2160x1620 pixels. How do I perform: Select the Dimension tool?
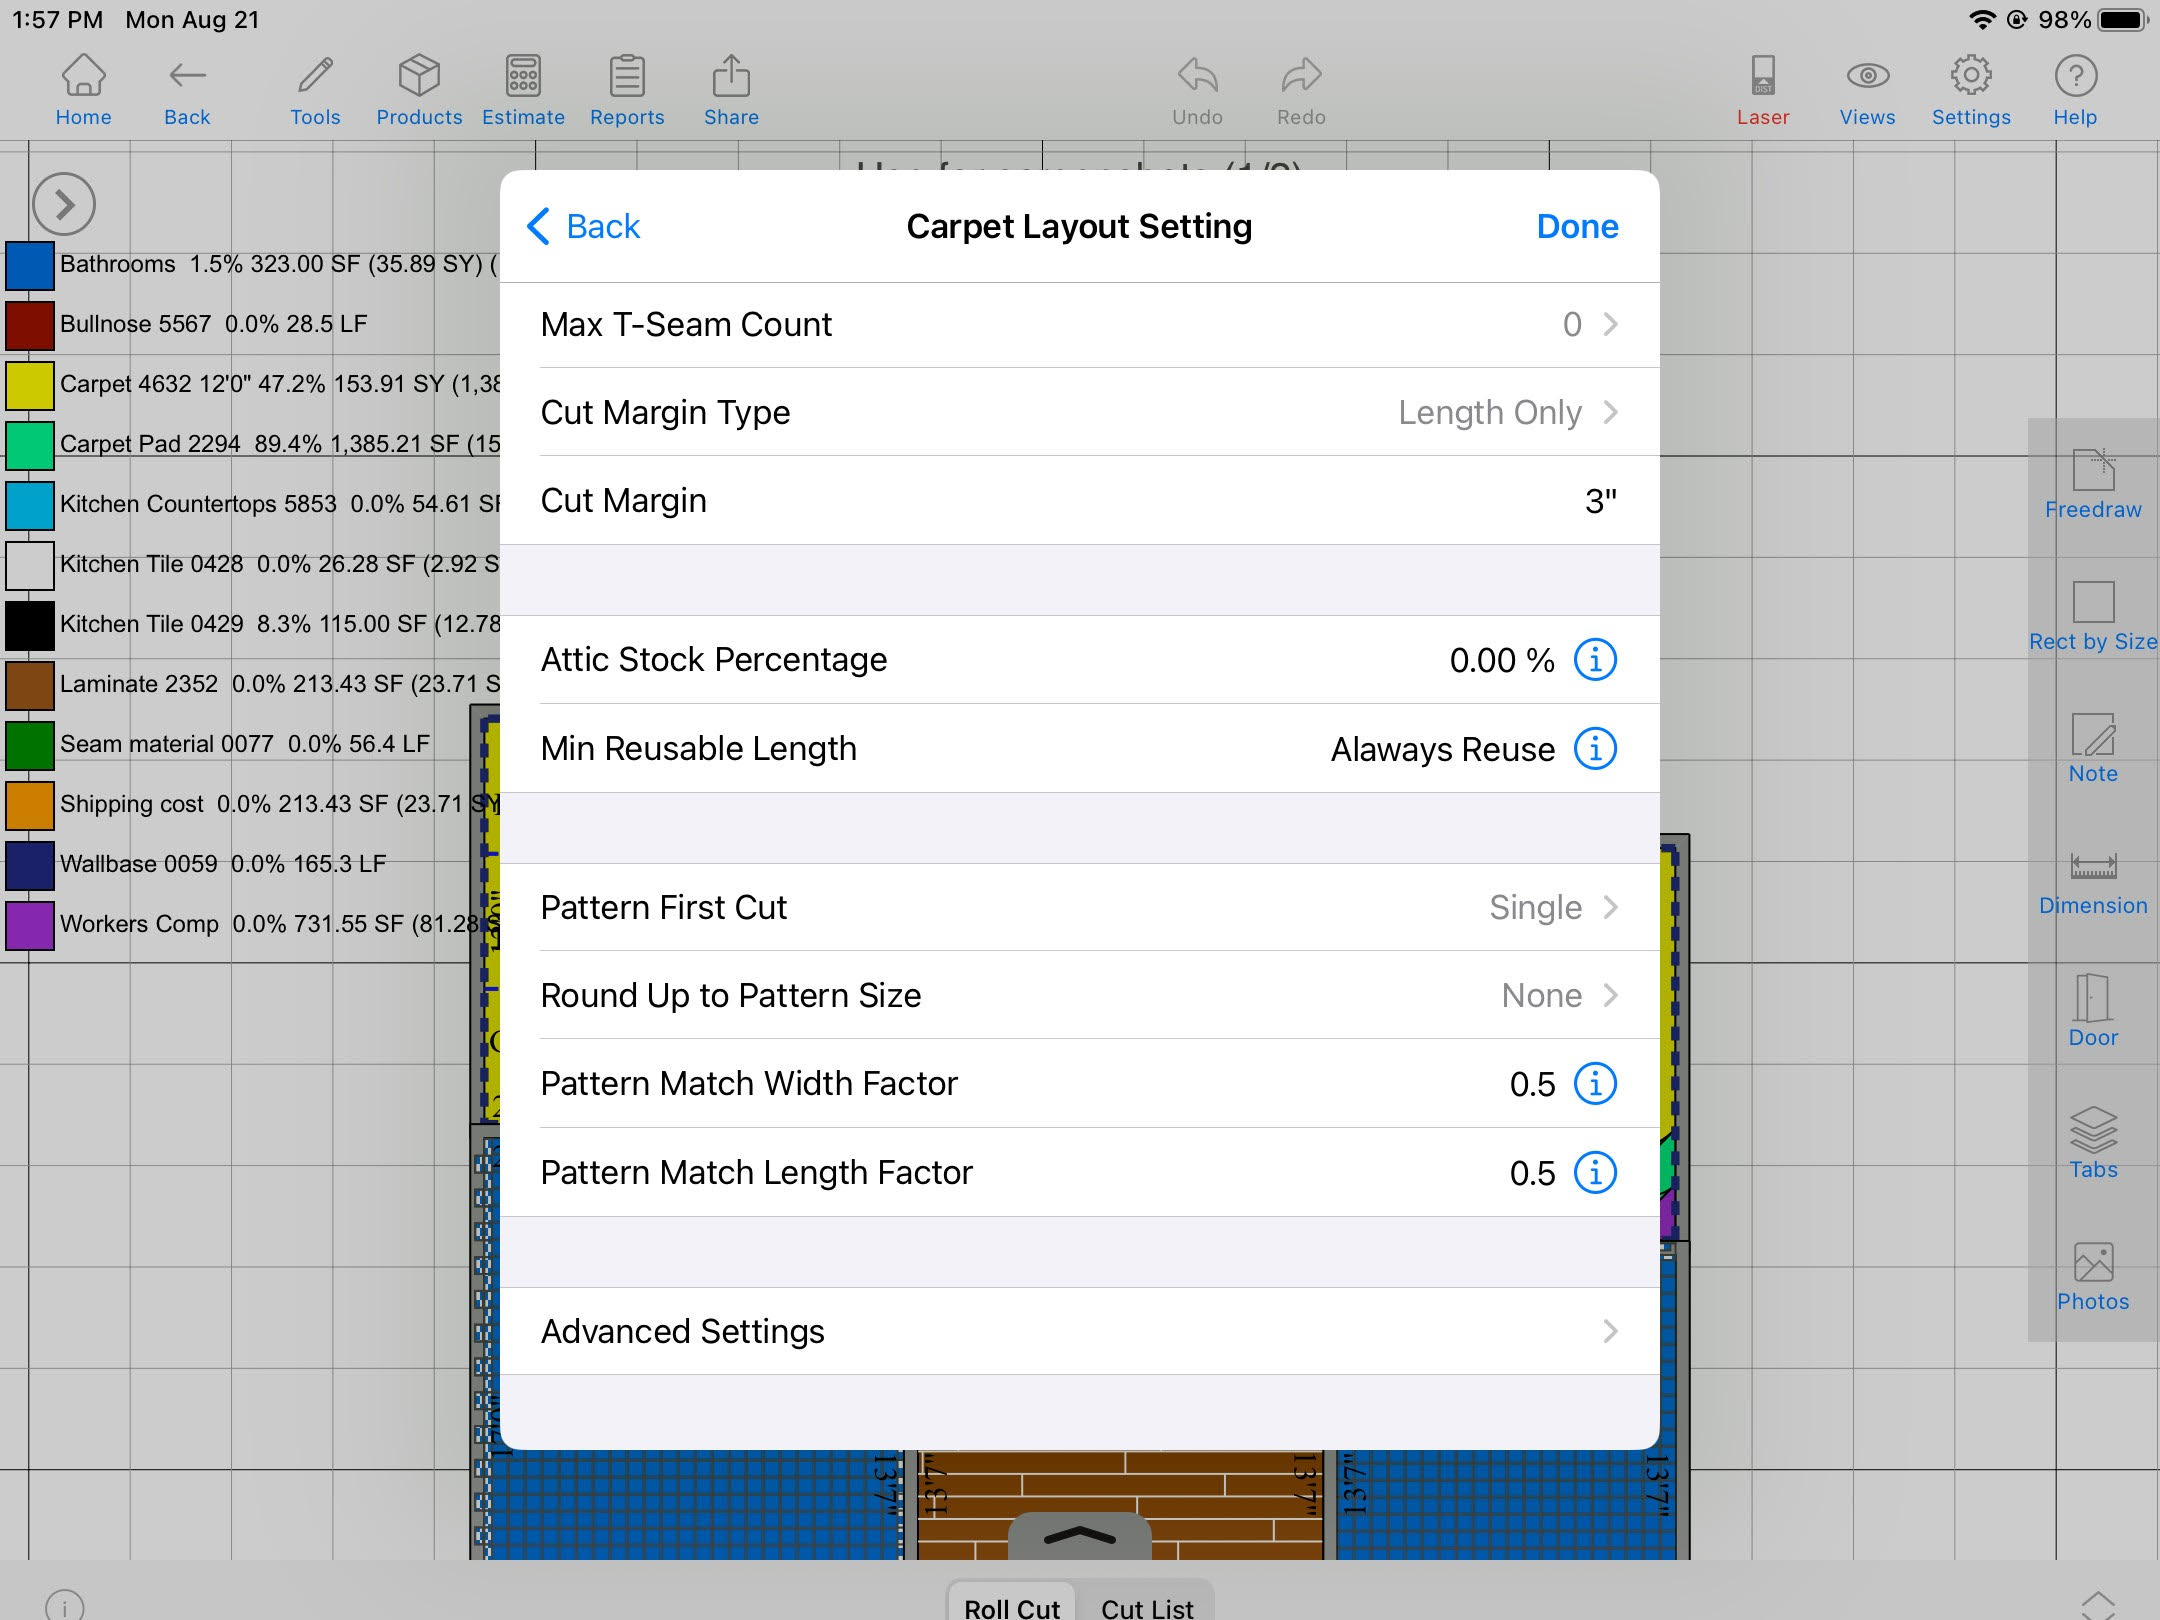pyautogui.click(x=2093, y=882)
